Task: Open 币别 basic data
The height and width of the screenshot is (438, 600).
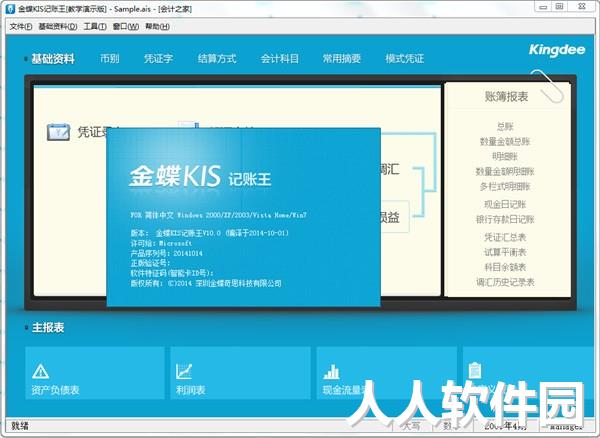Action: (109, 59)
